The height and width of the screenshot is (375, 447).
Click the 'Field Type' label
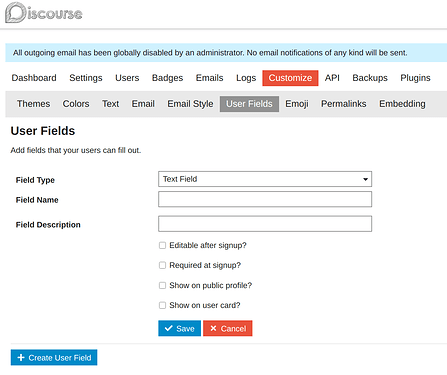coord(35,180)
